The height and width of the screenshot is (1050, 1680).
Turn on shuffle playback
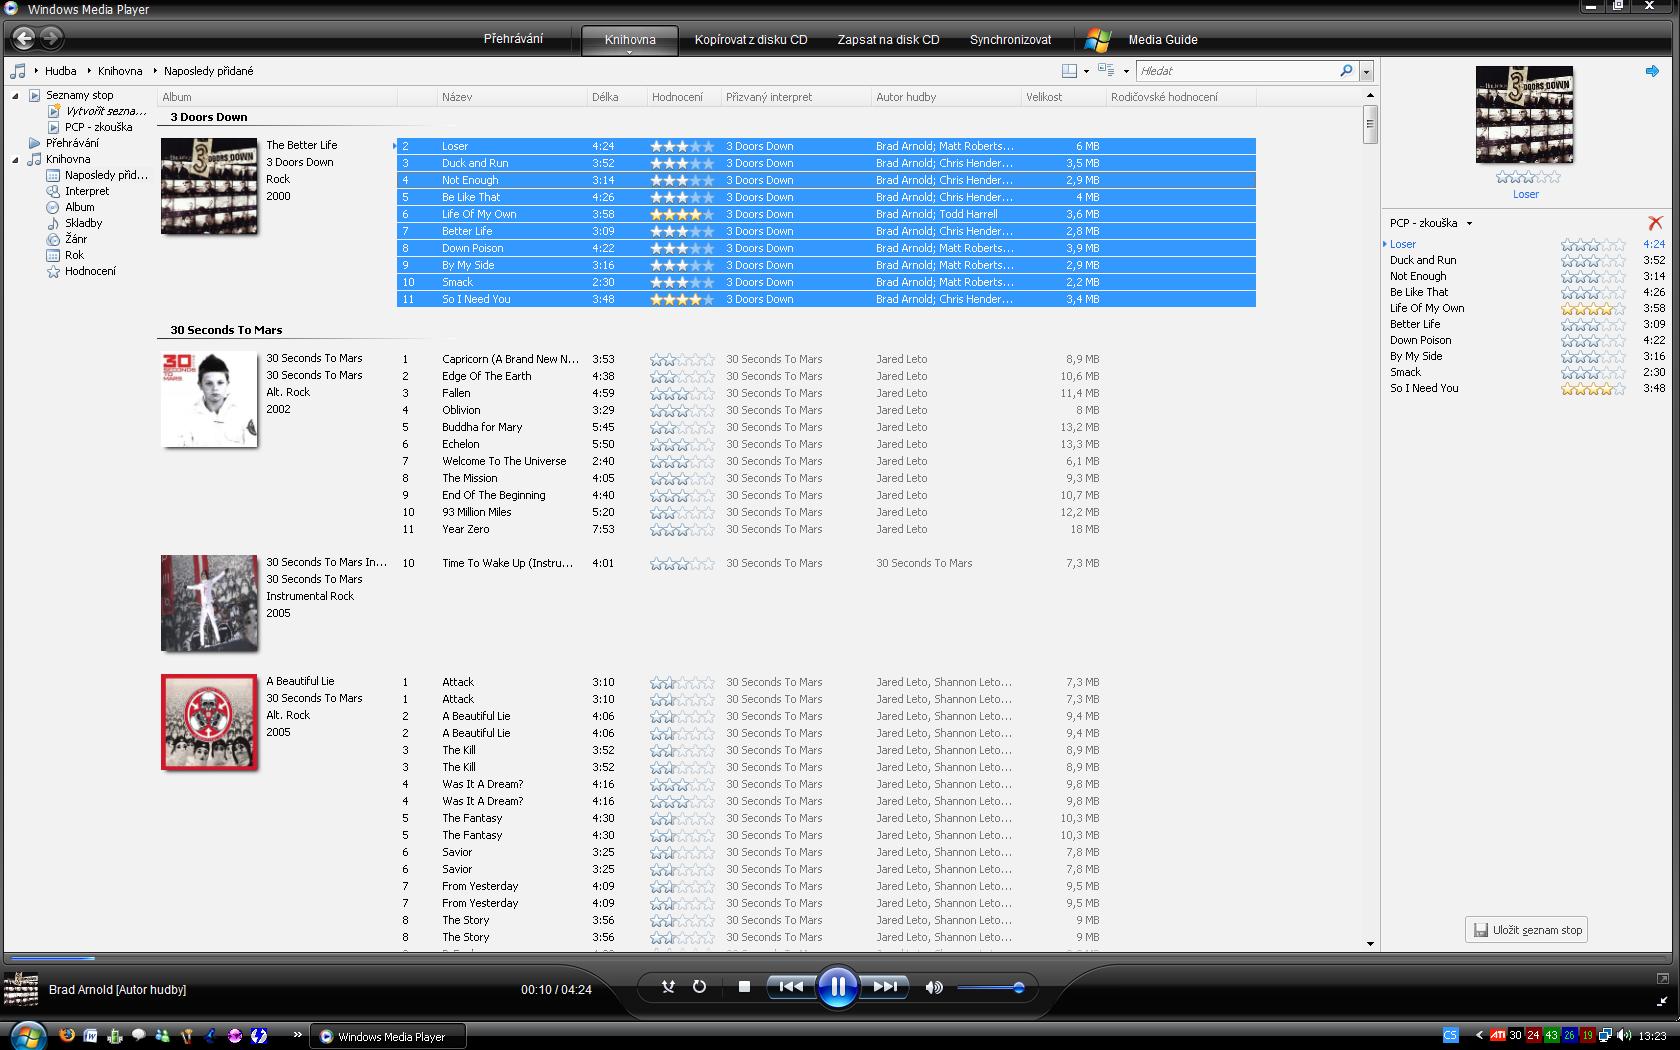point(668,987)
